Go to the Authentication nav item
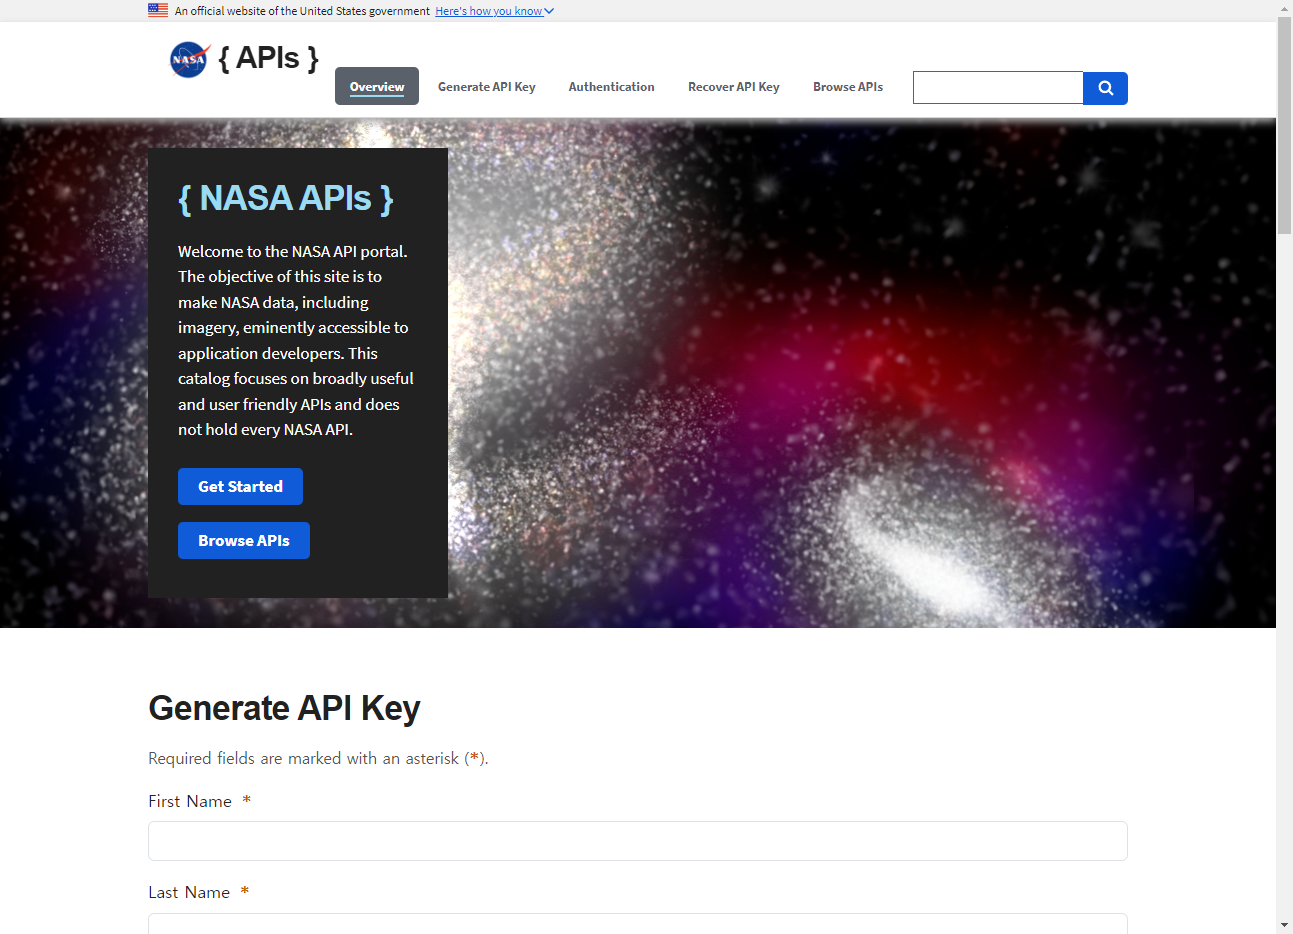1293x934 pixels. pyautogui.click(x=611, y=87)
